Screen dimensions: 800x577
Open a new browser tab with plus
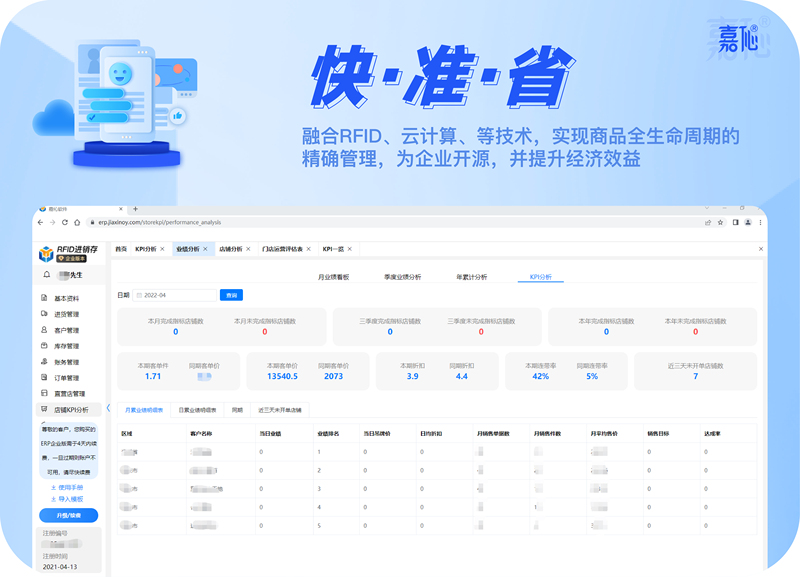coord(135,209)
